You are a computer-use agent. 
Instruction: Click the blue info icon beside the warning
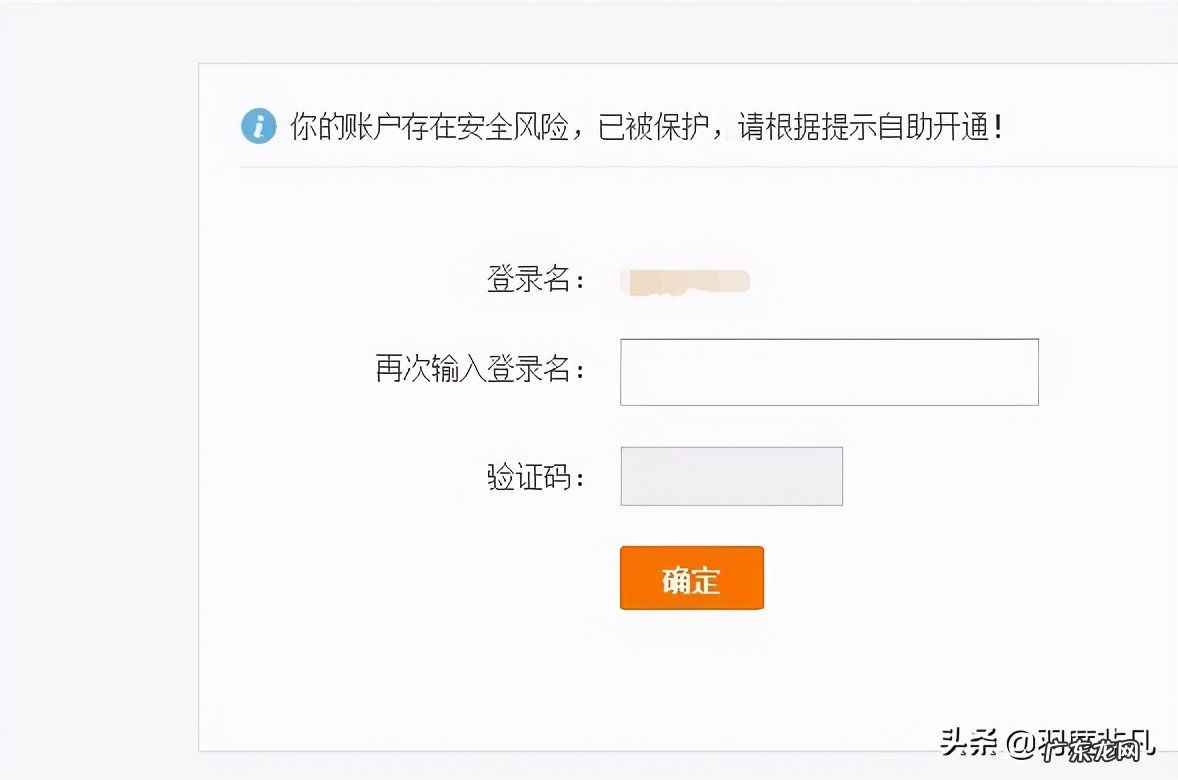pos(258,126)
